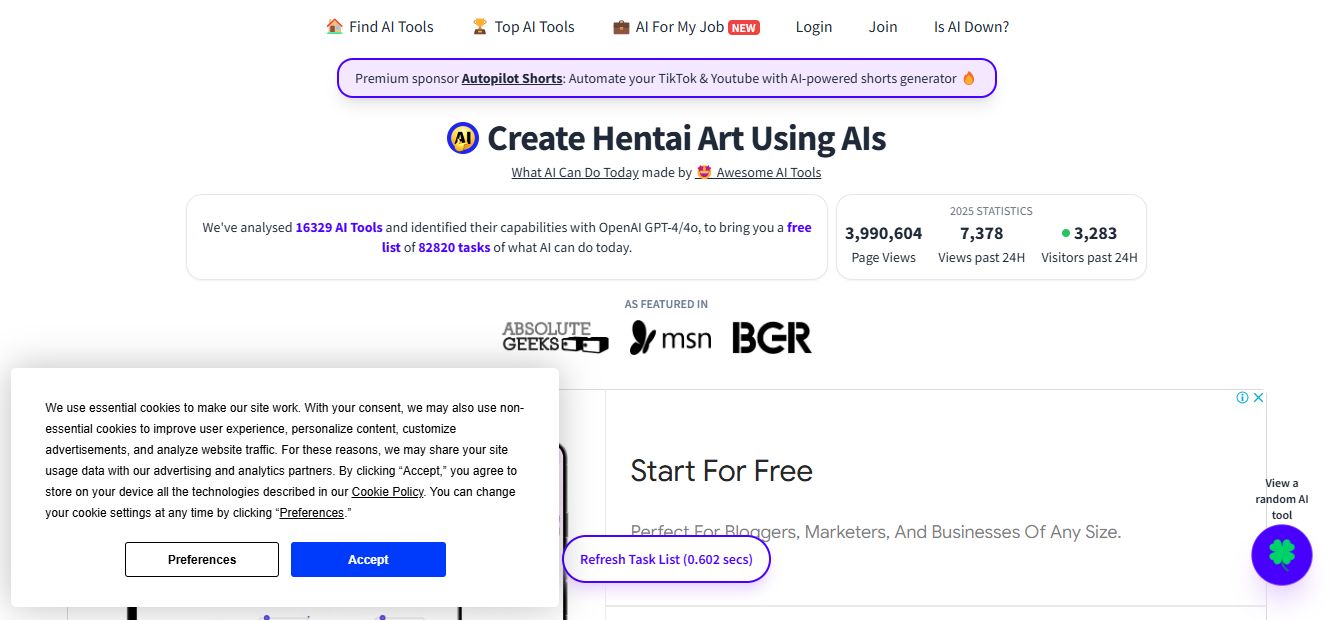The height and width of the screenshot is (620, 1335).
Task: Click the Absolute Geeks logo
Action: pos(555,337)
